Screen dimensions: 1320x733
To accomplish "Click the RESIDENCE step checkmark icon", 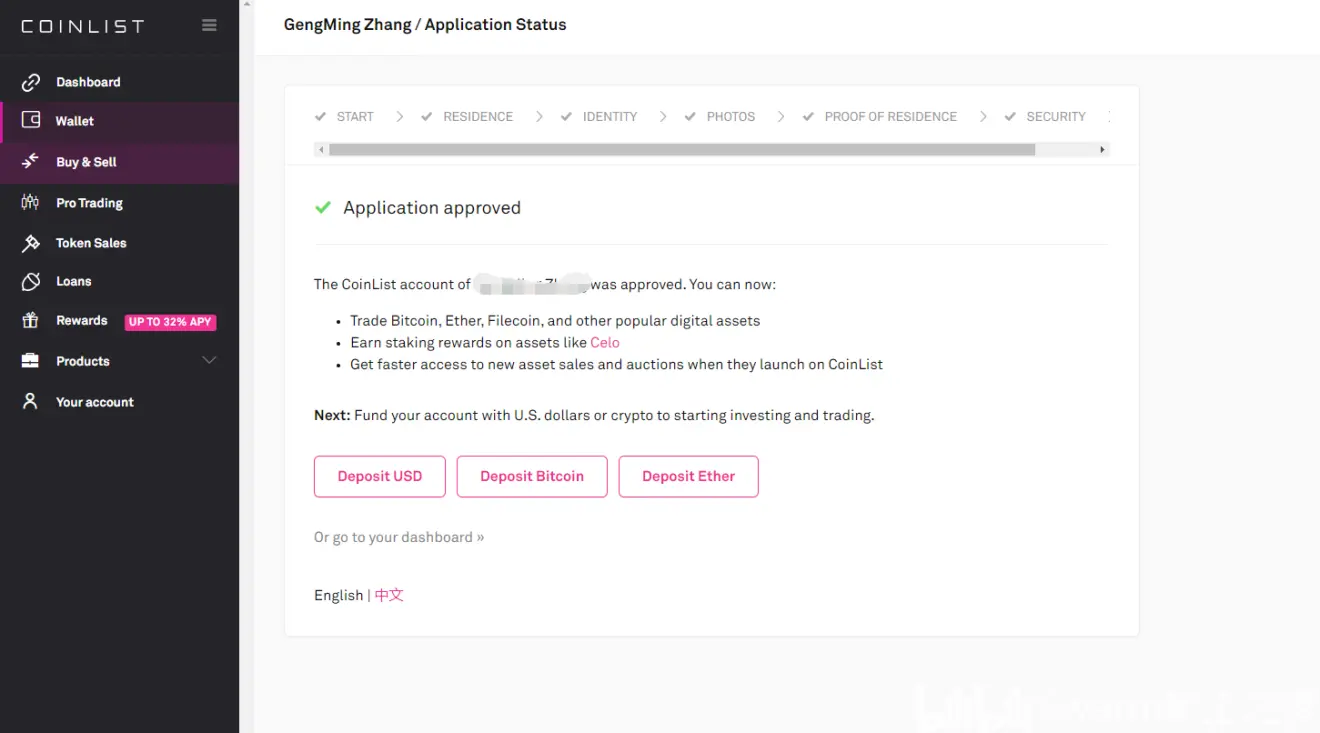I will pos(427,117).
